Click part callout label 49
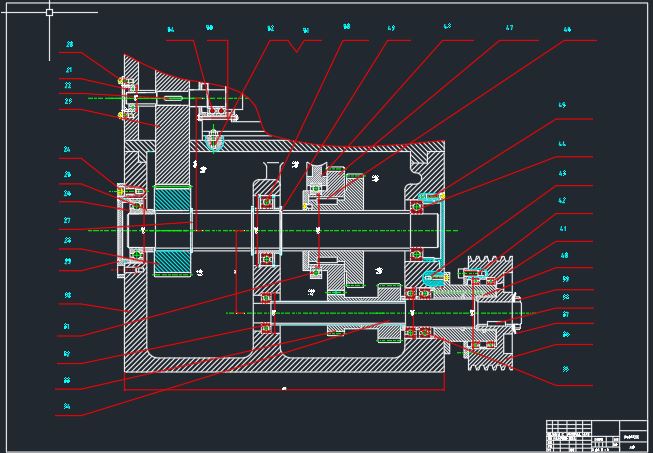653x453 pixels. [x=391, y=28]
